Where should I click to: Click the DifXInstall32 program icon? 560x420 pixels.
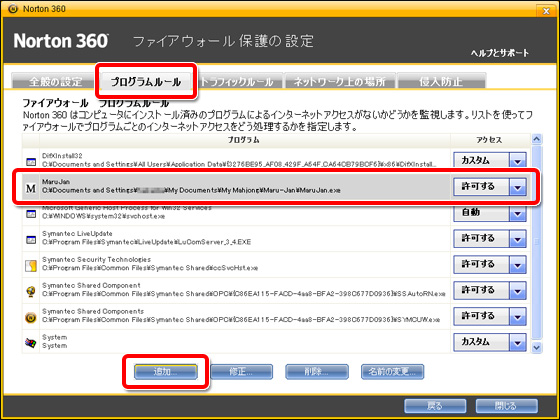pyautogui.click(x=31, y=162)
